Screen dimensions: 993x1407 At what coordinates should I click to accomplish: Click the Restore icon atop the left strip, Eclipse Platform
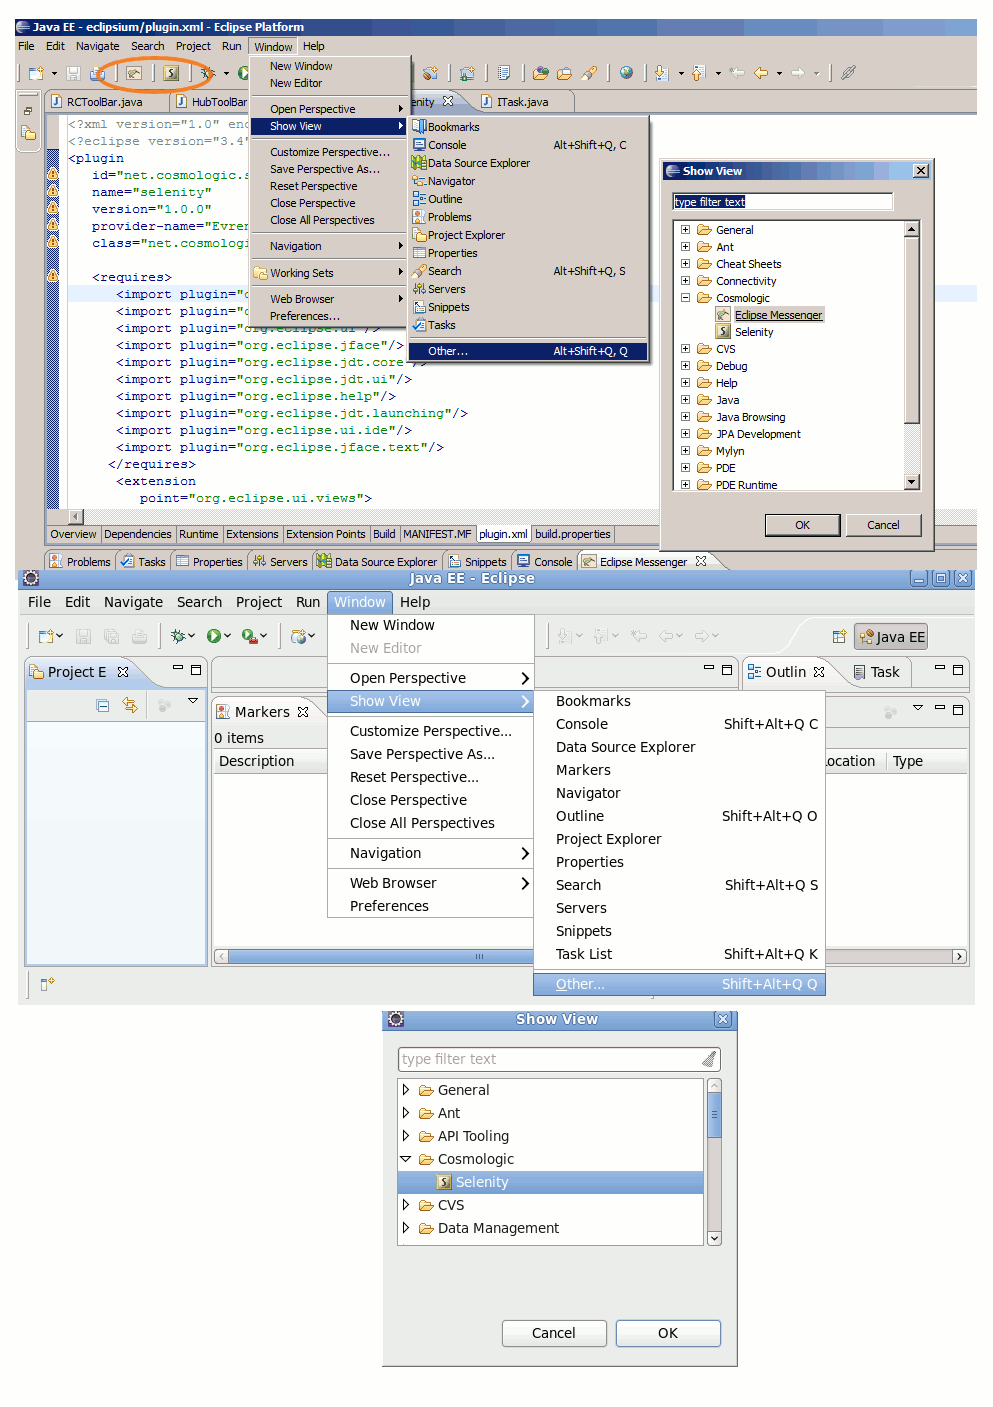point(28,110)
